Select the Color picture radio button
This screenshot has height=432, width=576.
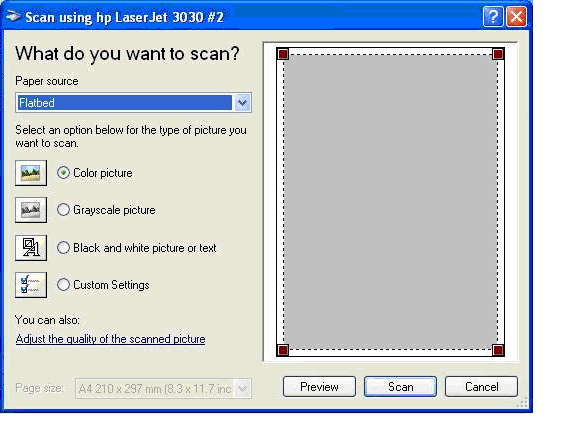(x=63, y=173)
